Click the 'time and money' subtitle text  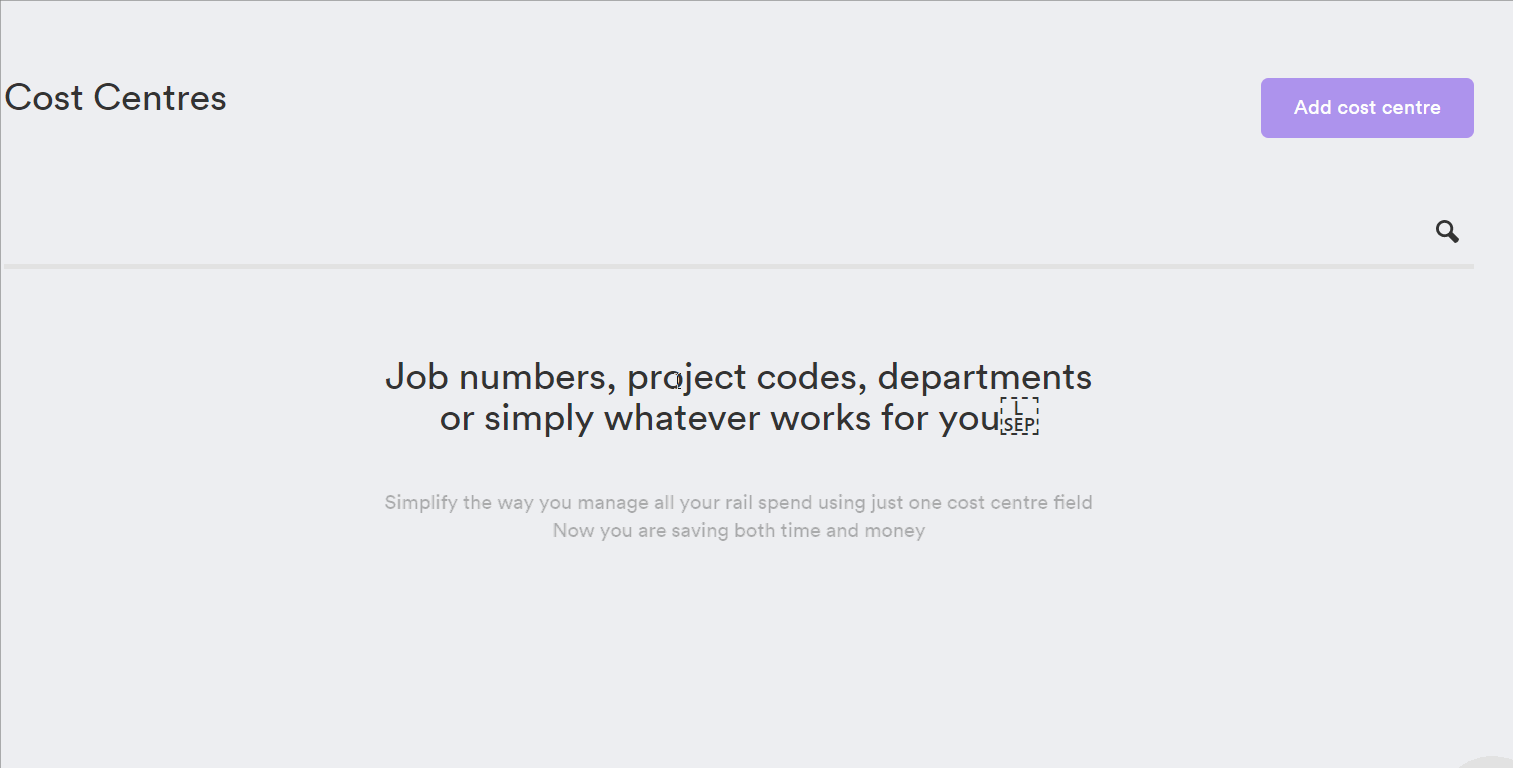[853, 531]
